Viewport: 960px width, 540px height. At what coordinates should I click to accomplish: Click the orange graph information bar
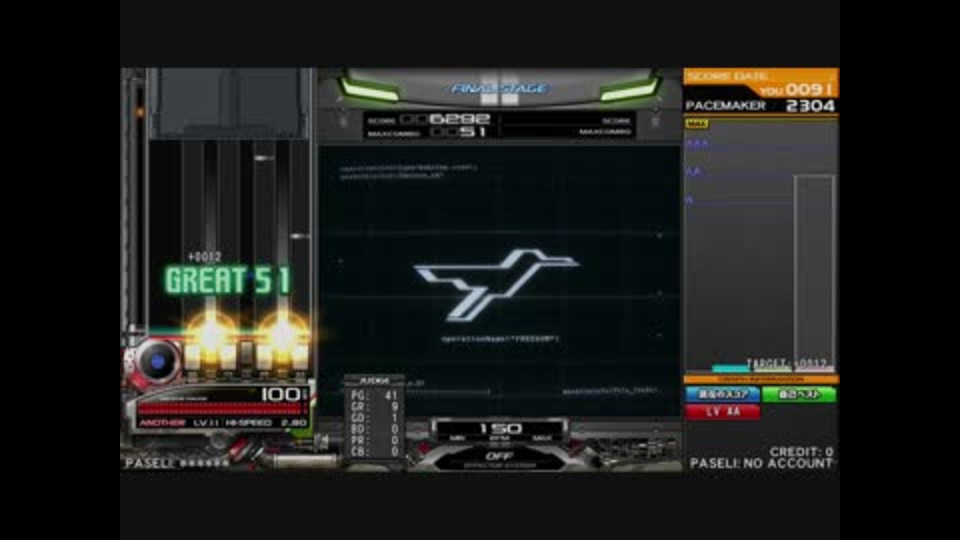pos(760,380)
